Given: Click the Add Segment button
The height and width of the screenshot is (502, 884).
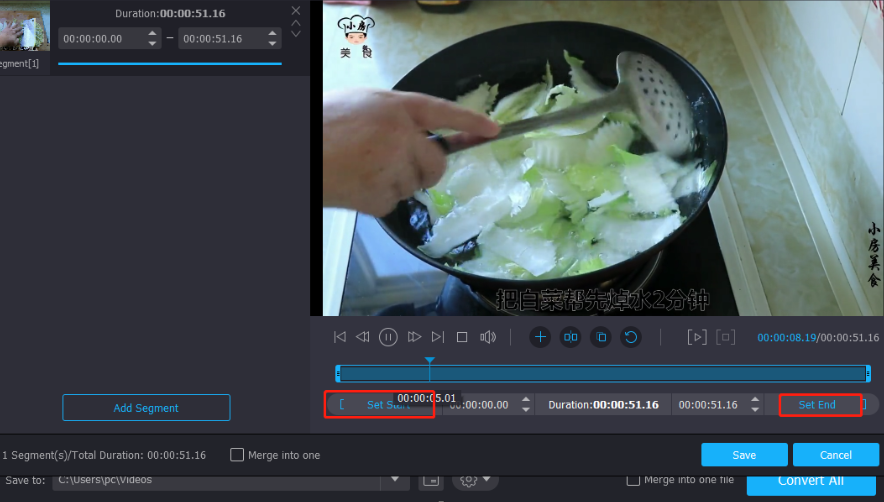Looking at the screenshot, I should pyautogui.click(x=146, y=408).
